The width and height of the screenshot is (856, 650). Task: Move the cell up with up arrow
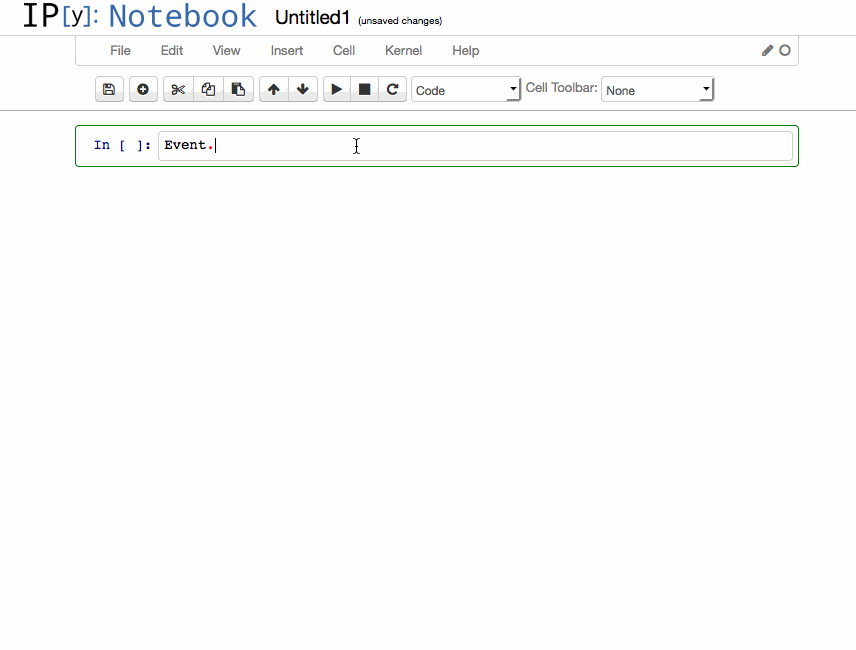274,89
